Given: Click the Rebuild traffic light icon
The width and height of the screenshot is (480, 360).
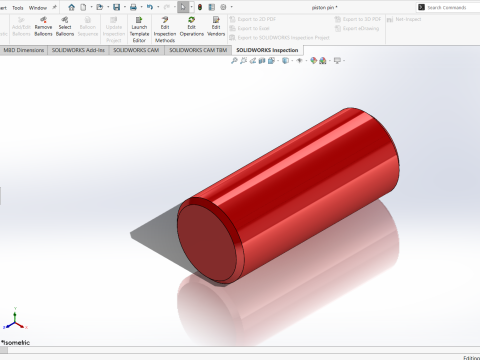Looking at the screenshot, I should 200,7.
